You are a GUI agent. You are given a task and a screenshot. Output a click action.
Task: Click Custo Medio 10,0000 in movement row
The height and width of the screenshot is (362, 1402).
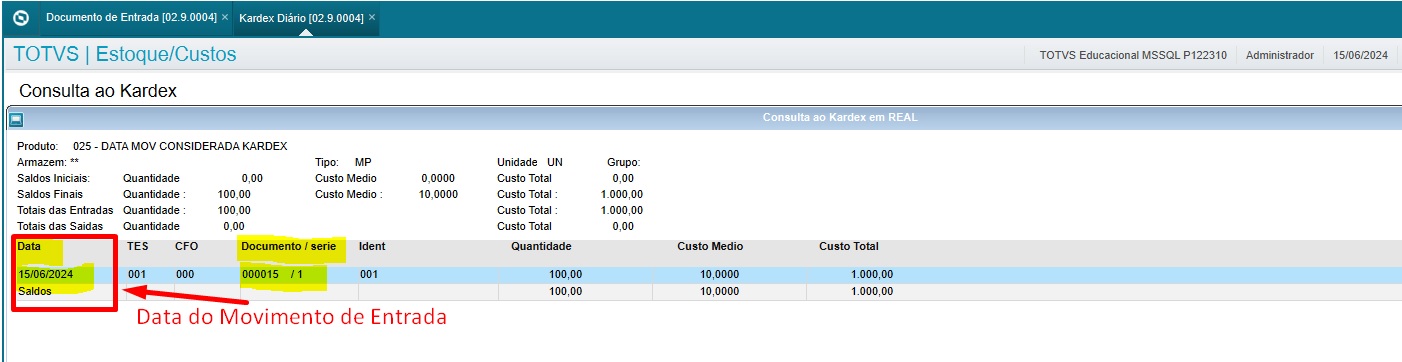[x=719, y=274]
